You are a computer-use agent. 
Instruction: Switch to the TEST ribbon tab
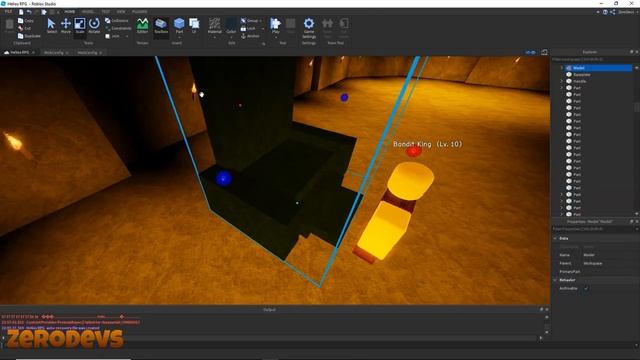(x=105, y=12)
